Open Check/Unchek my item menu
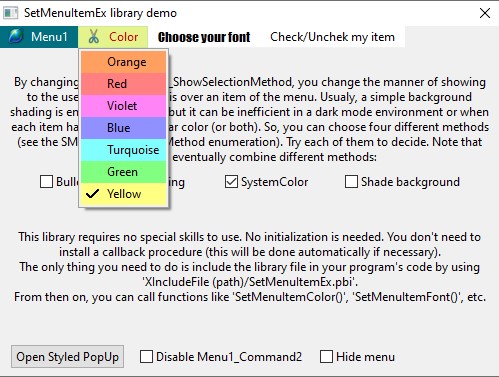The height and width of the screenshot is (377, 499). click(332, 37)
